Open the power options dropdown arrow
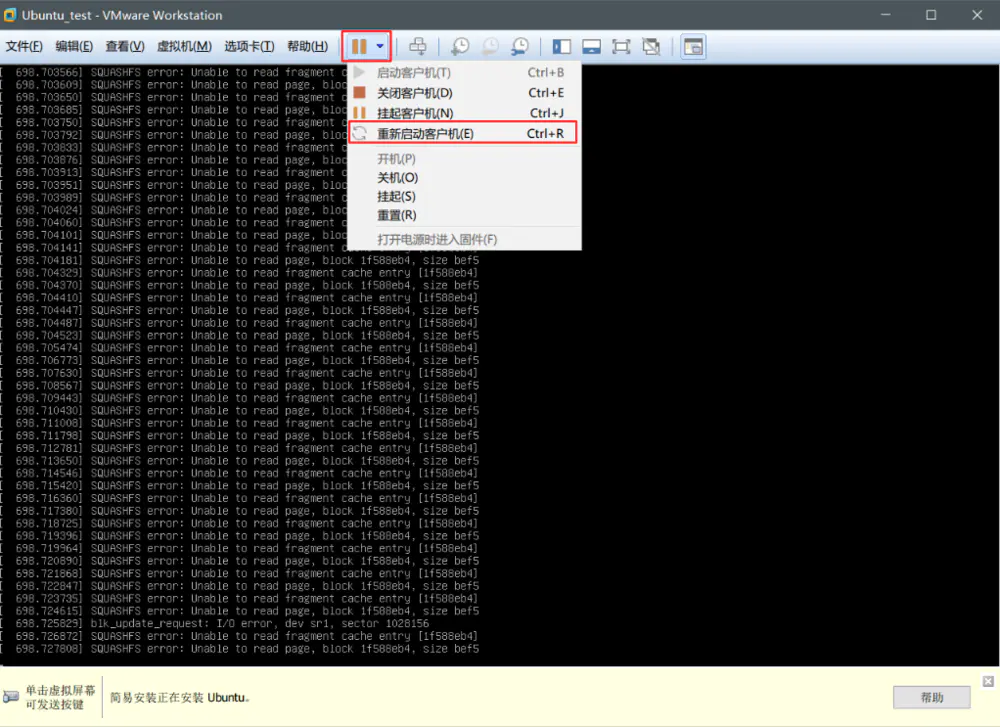1000x727 pixels. click(380, 47)
